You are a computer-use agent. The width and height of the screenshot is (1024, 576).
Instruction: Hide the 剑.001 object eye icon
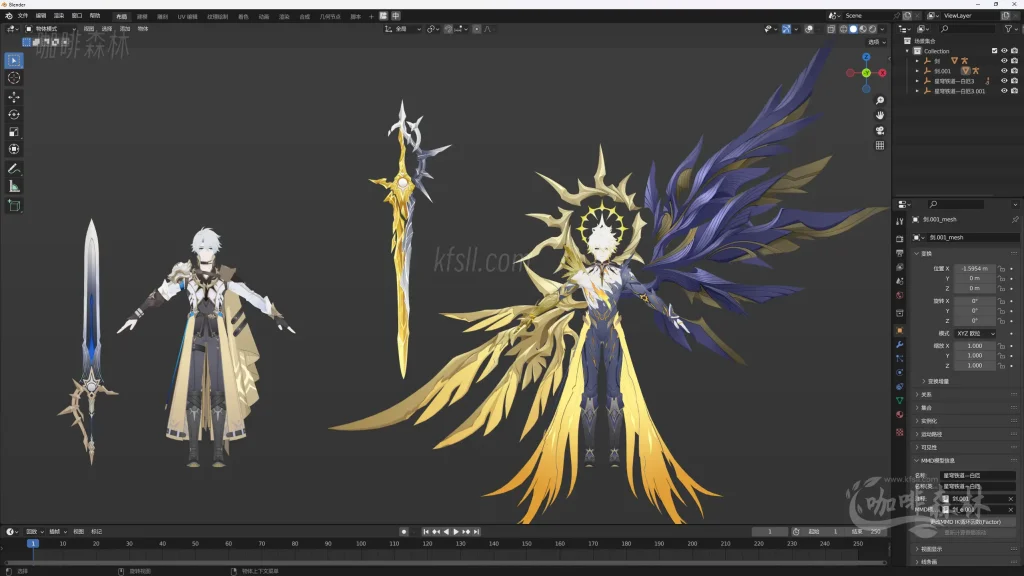point(1004,71)
